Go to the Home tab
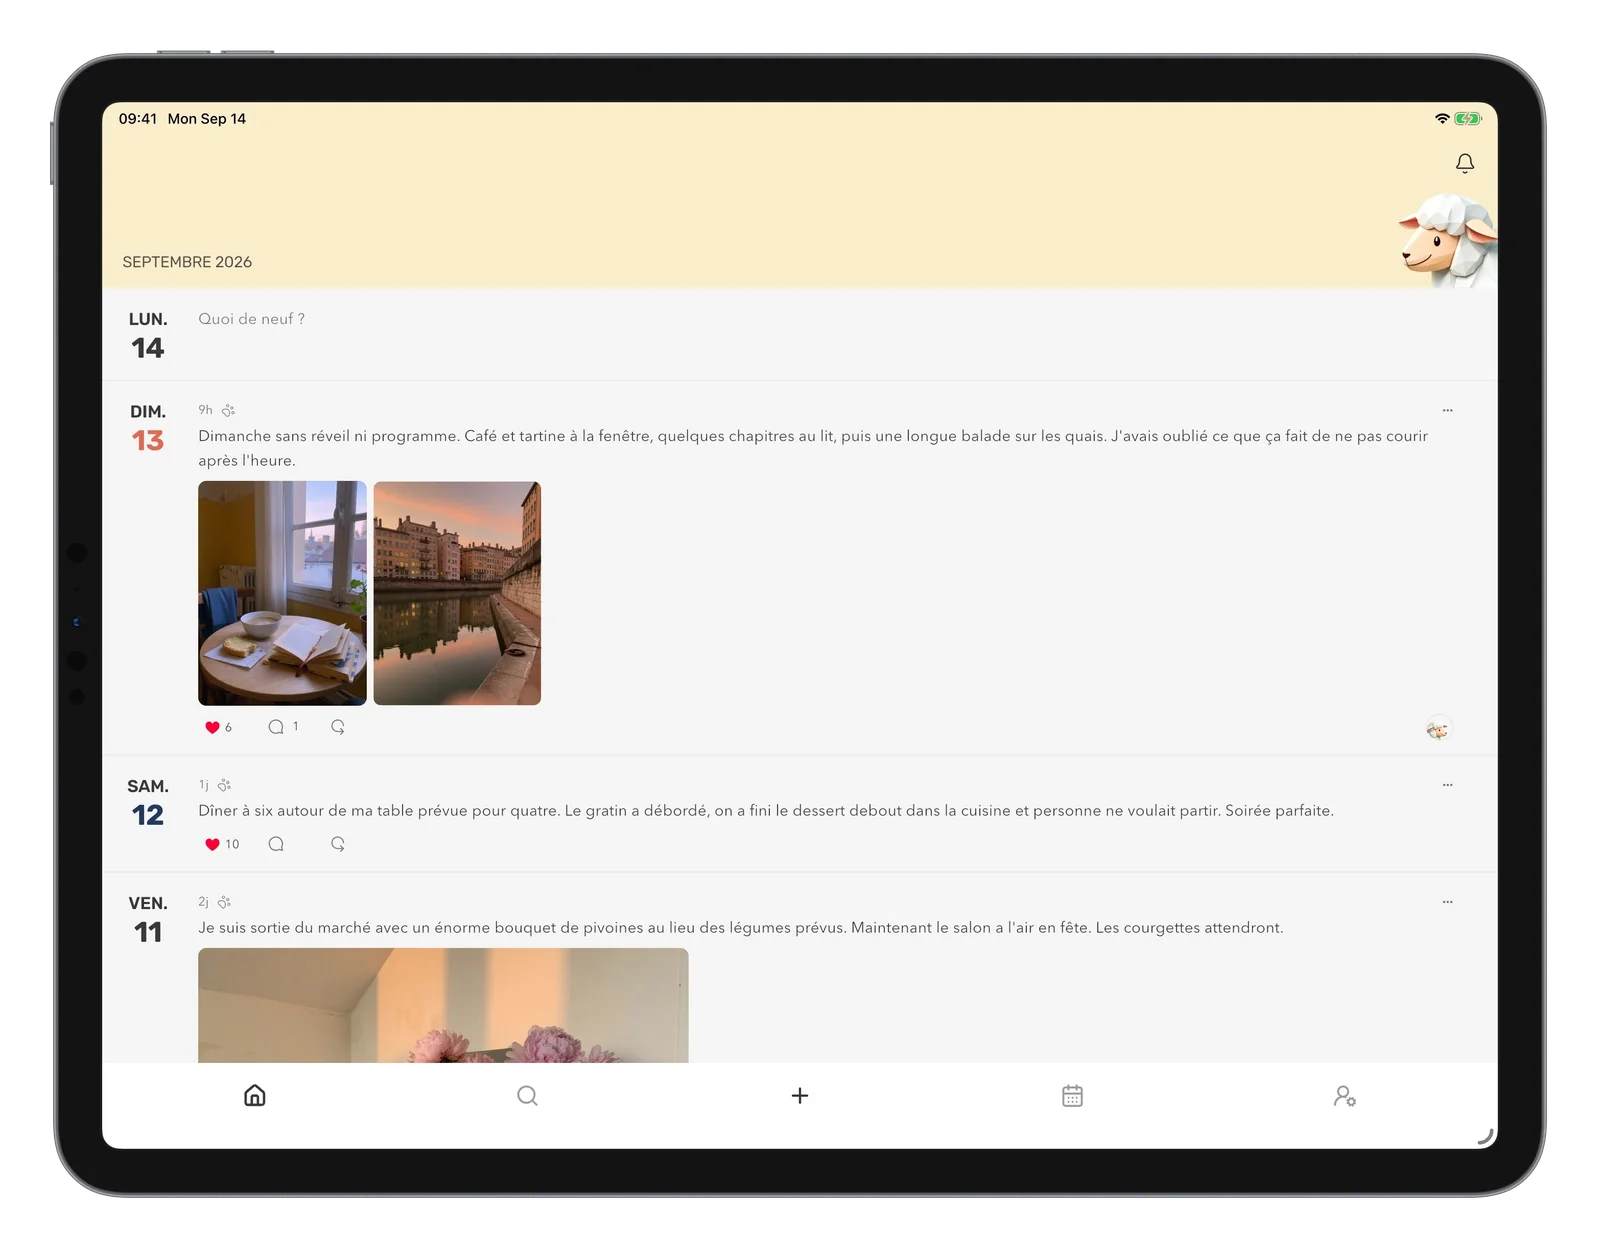Screen dimensions: 1600x1251 coord(255,1095)
